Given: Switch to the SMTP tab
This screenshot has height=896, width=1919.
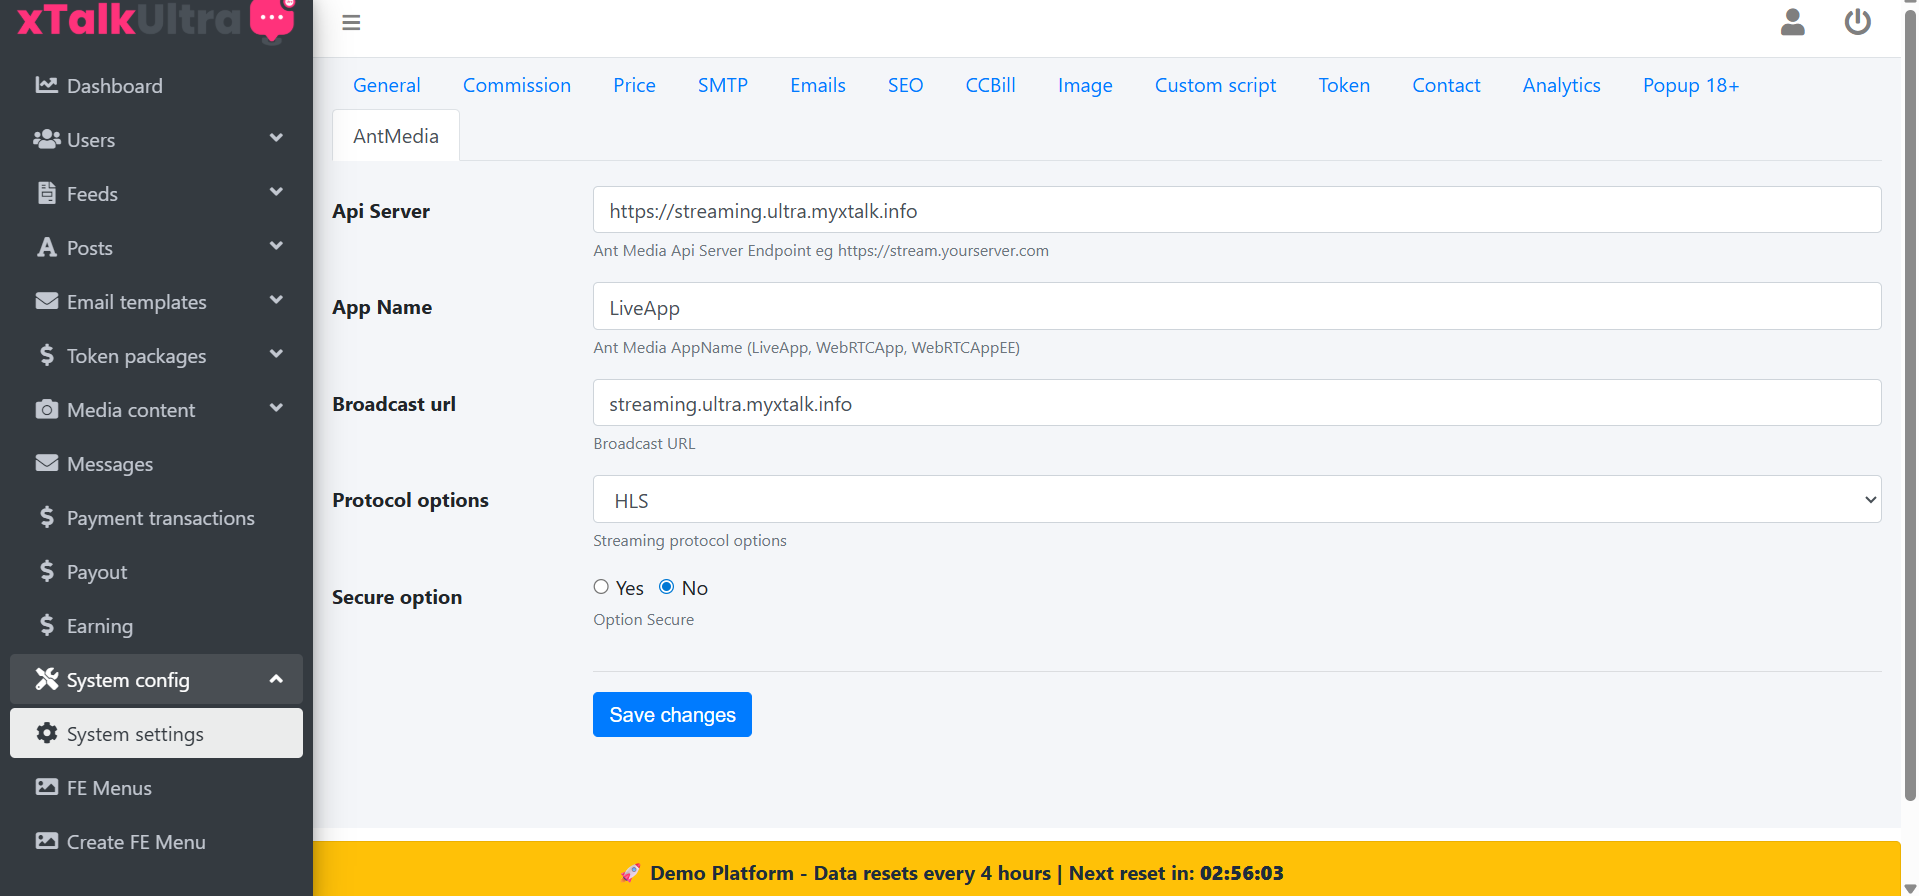Looking at the screenshot, I should tap(722, 85).
